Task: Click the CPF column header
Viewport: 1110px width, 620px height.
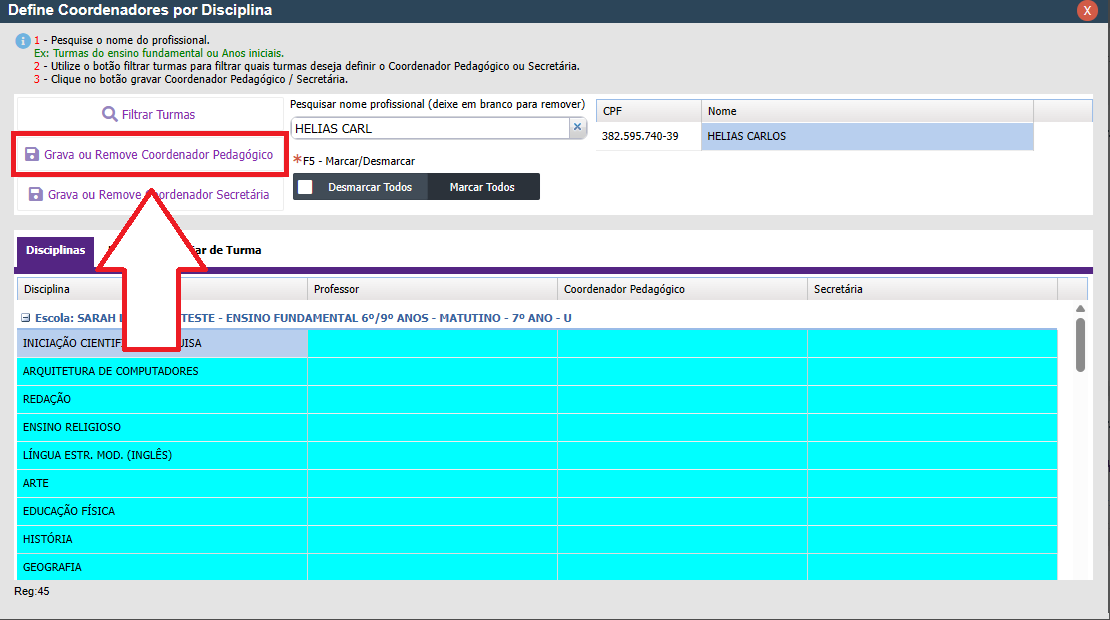Action: click(x=648, y=111)
